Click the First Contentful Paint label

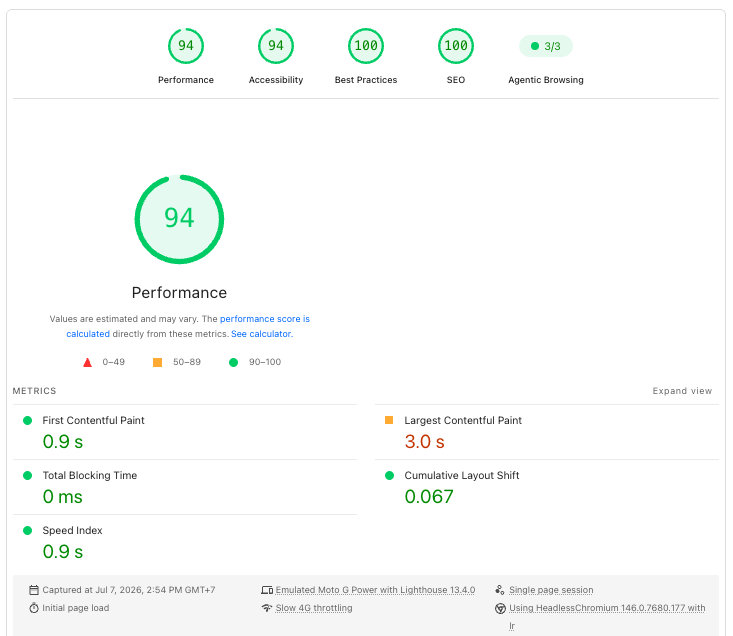click(x=93, y=421)
